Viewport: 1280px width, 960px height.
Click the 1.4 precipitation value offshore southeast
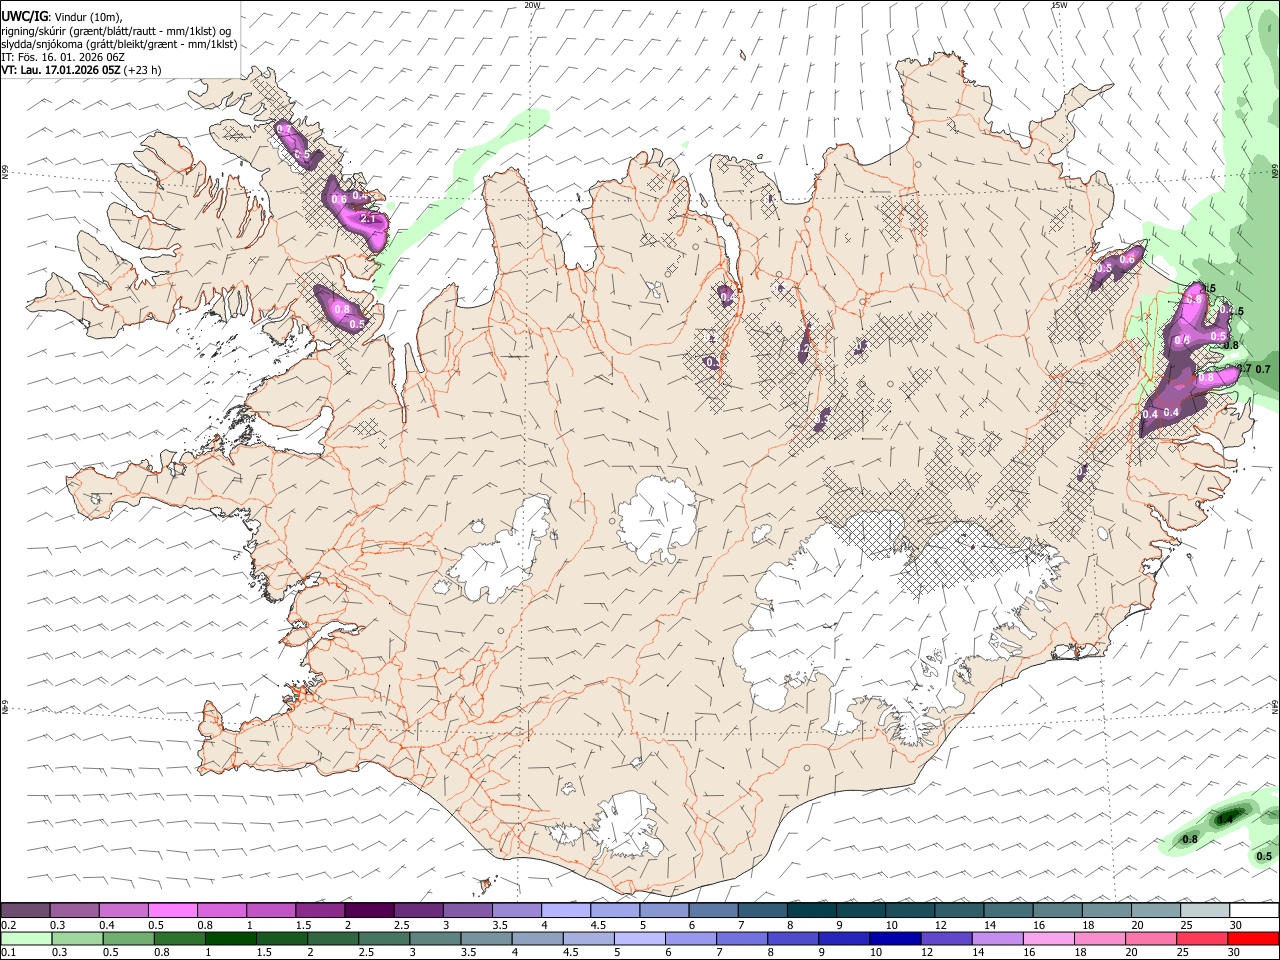(x=1225, y=819)
